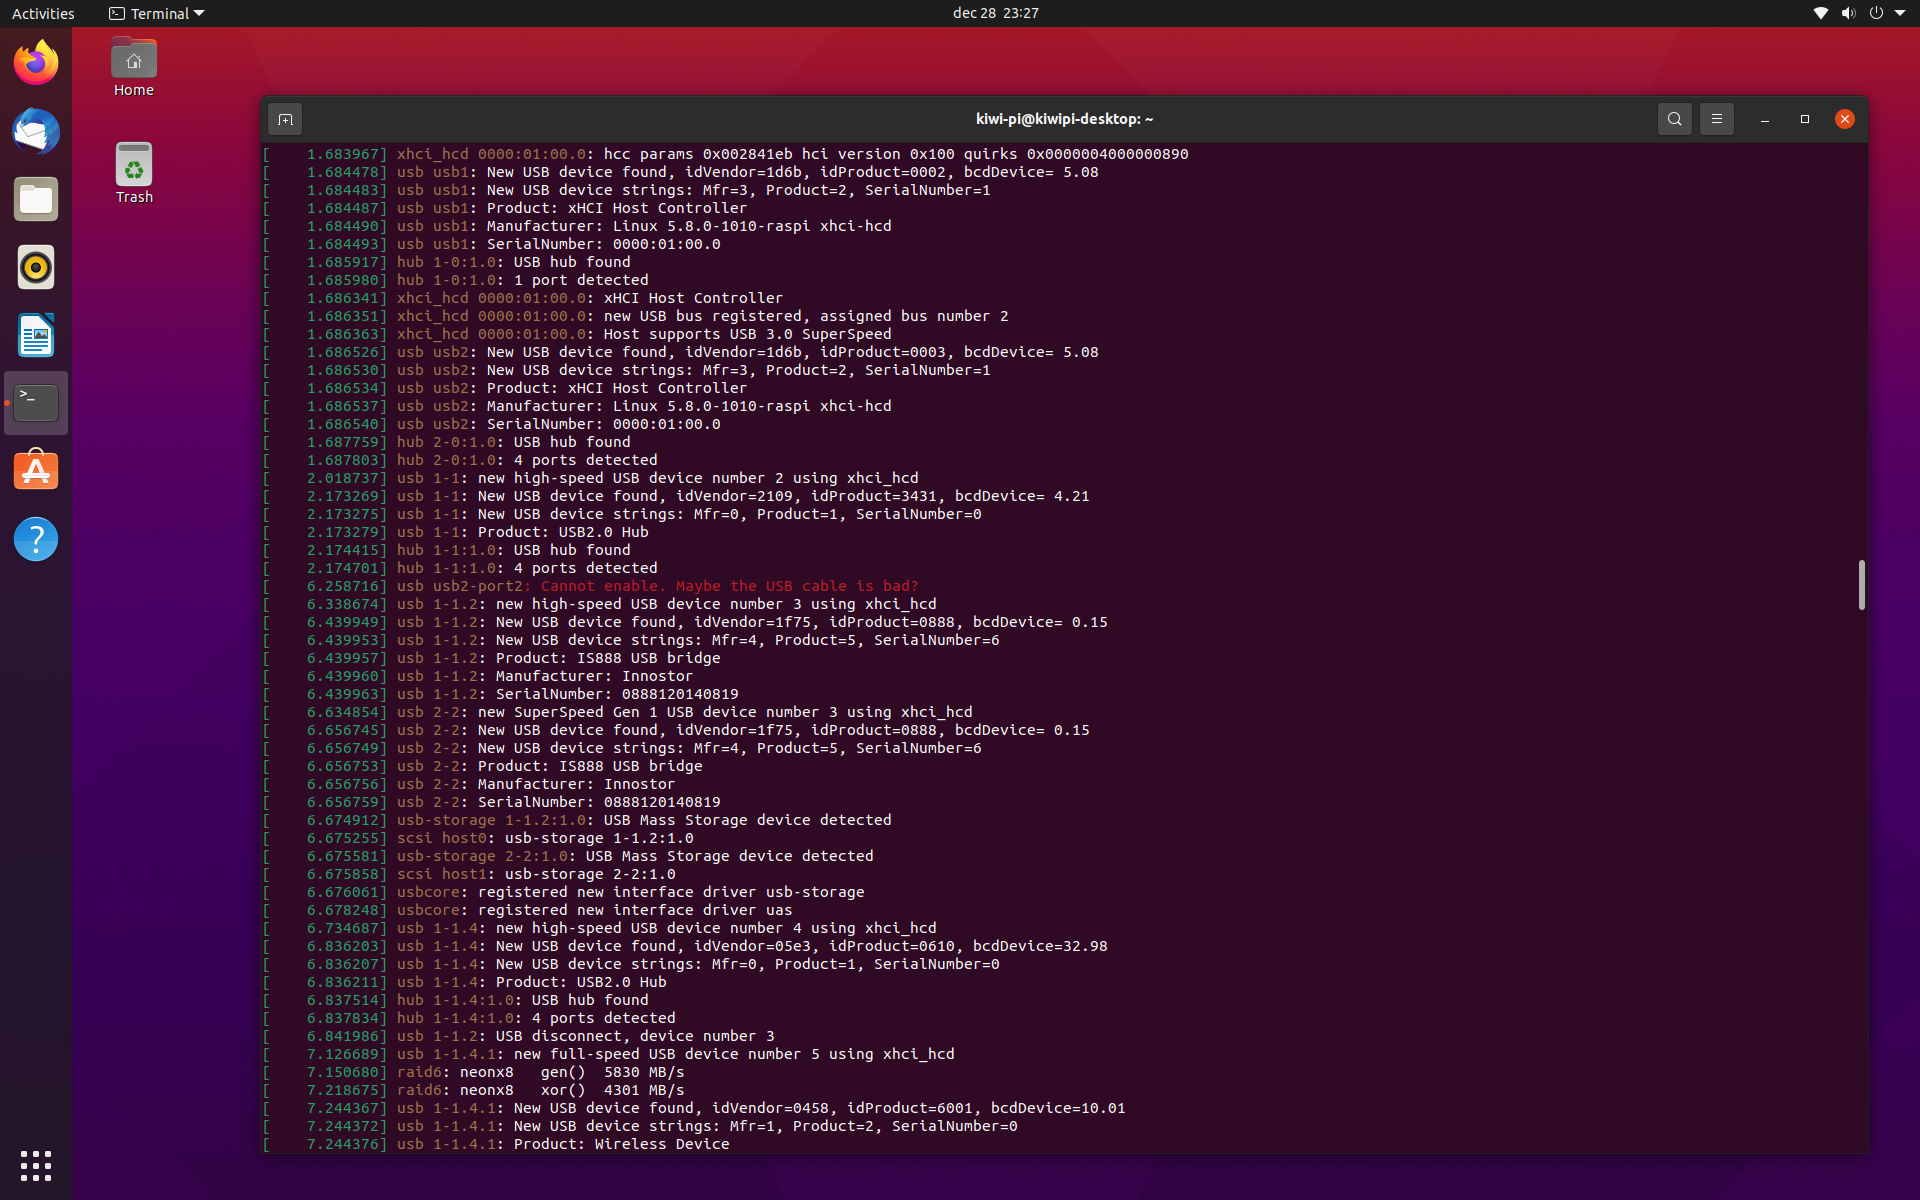The height and width of the screenshot is (1200, 1920).
Task: Click the terminal search icon
Action: click(x=1674, y=119)
